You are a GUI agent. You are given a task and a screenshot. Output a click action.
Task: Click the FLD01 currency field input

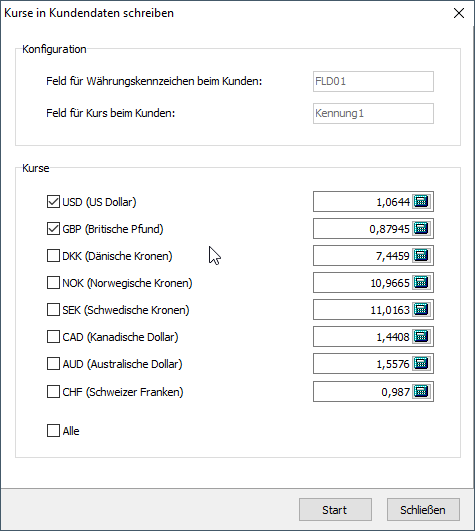click(373, 81)
